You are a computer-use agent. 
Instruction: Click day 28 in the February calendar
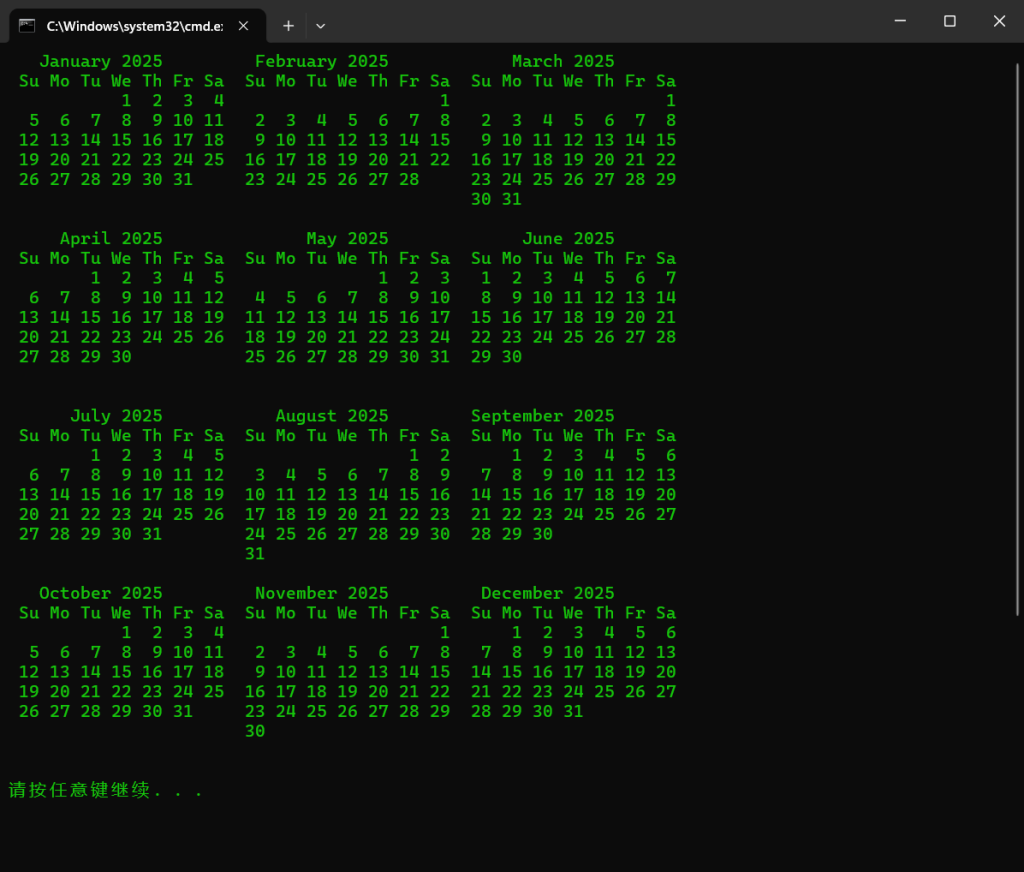pyautogui.click(x=409, y=179)
